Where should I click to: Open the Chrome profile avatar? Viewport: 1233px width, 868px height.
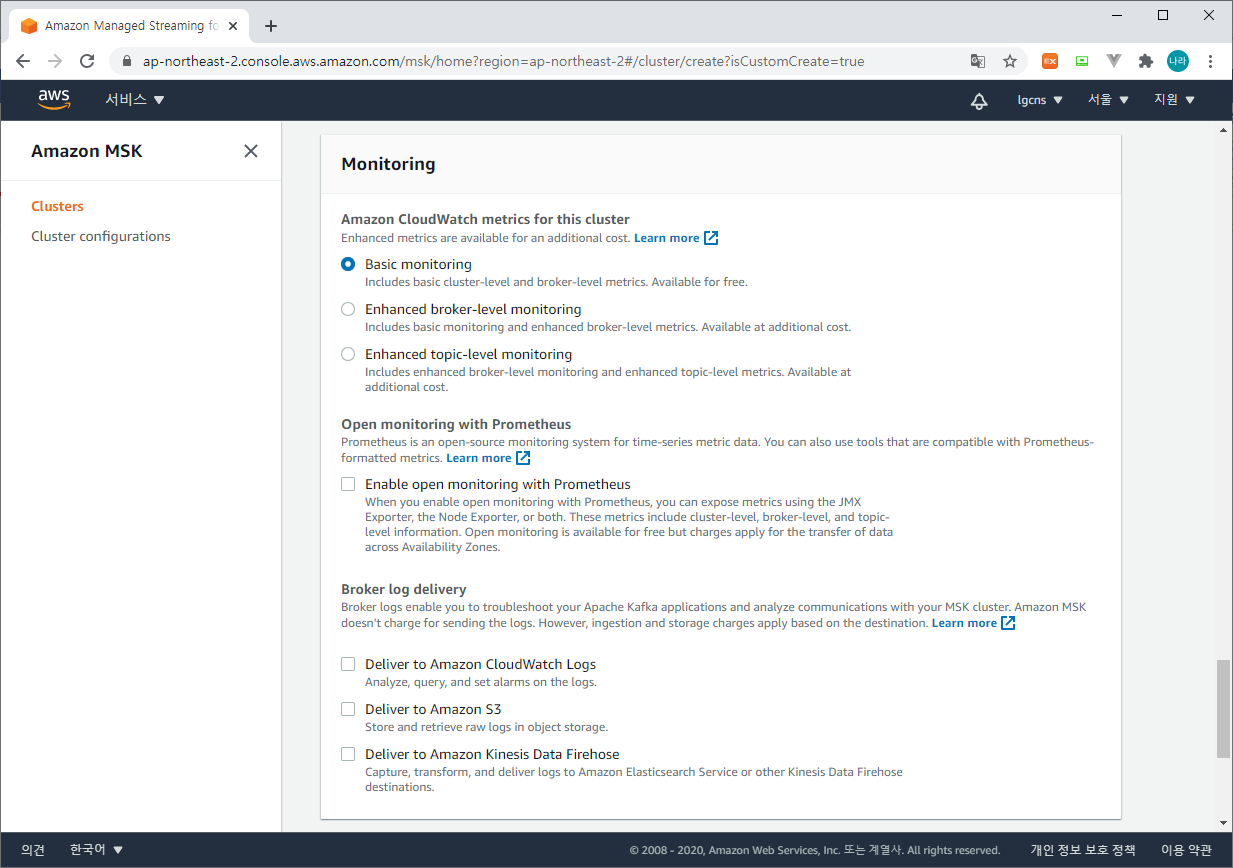[1178, 61]
